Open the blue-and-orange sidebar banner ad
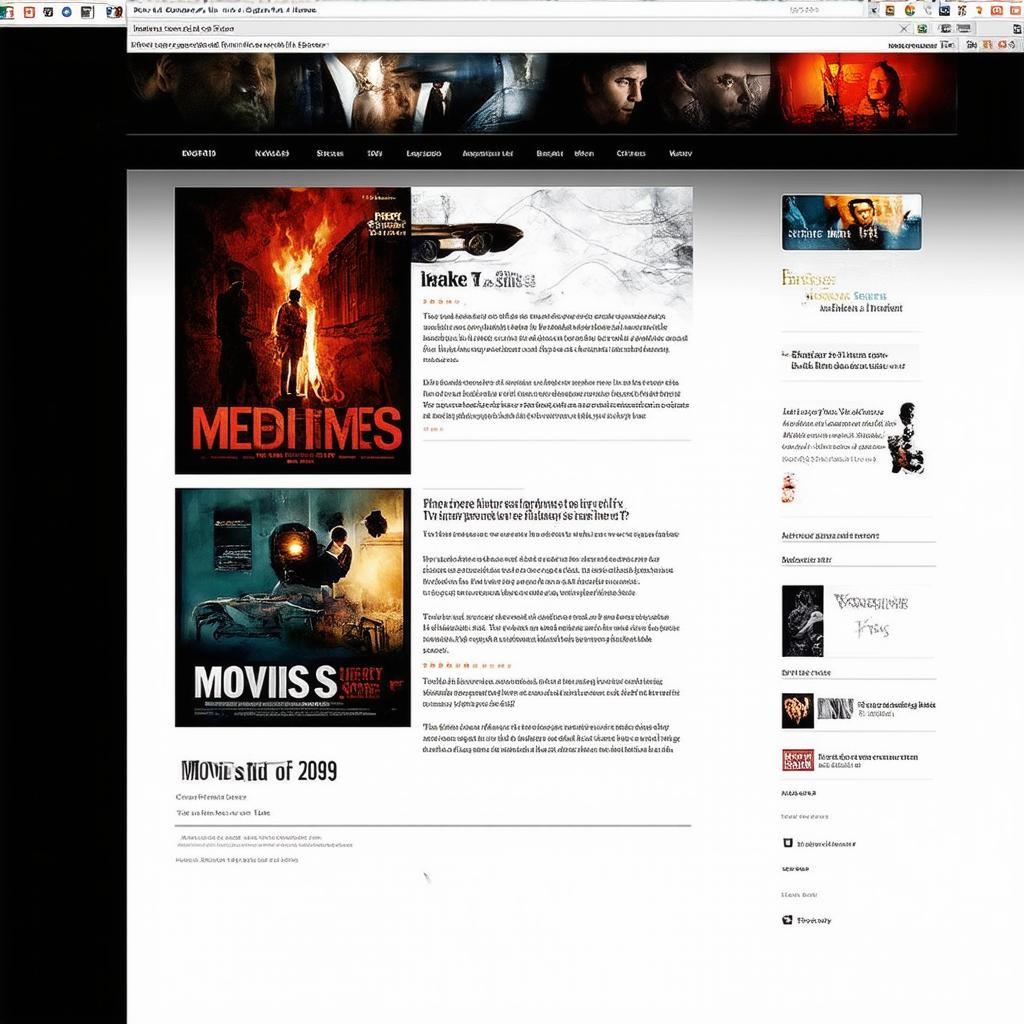 (x=852, y=222)
